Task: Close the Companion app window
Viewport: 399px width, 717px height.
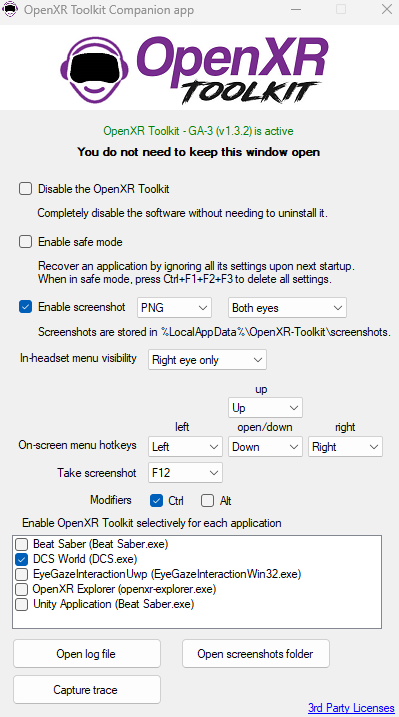Action: 387,9
